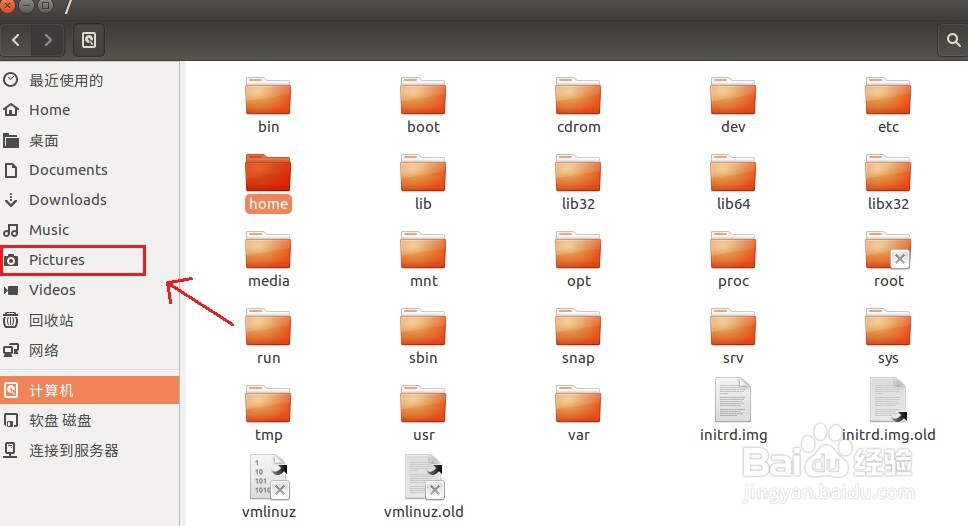The image size is (968, 526).
Task: Select the sbin folder icon
Action: [423, 327]
